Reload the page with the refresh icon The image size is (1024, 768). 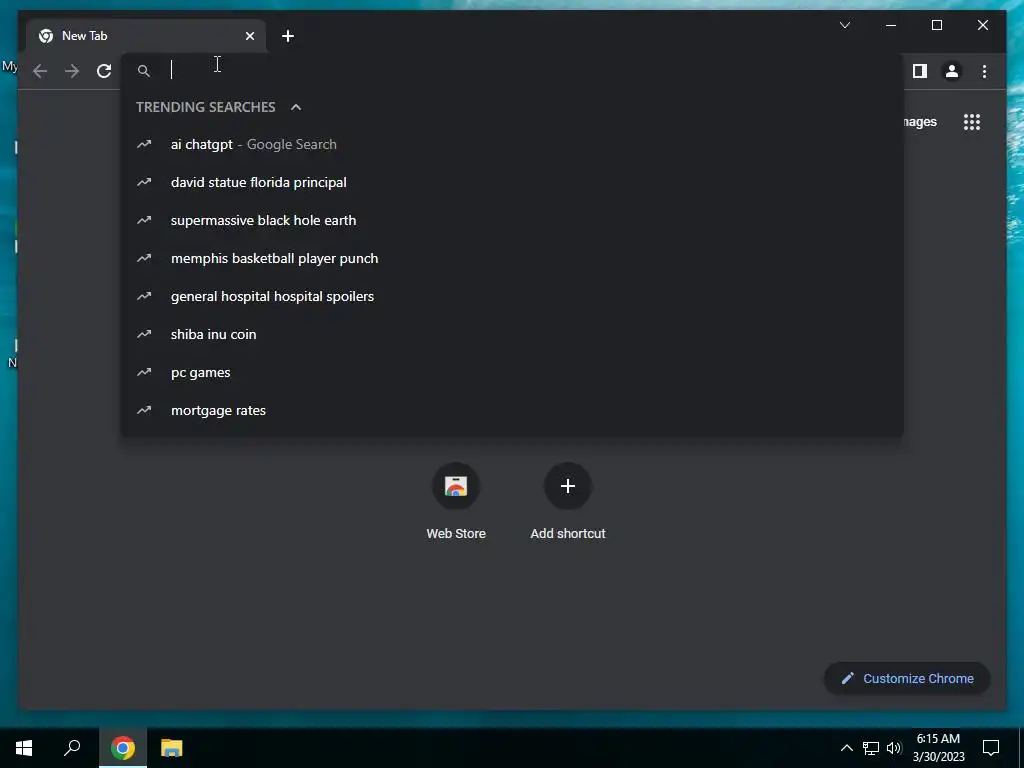click(104, 71)
